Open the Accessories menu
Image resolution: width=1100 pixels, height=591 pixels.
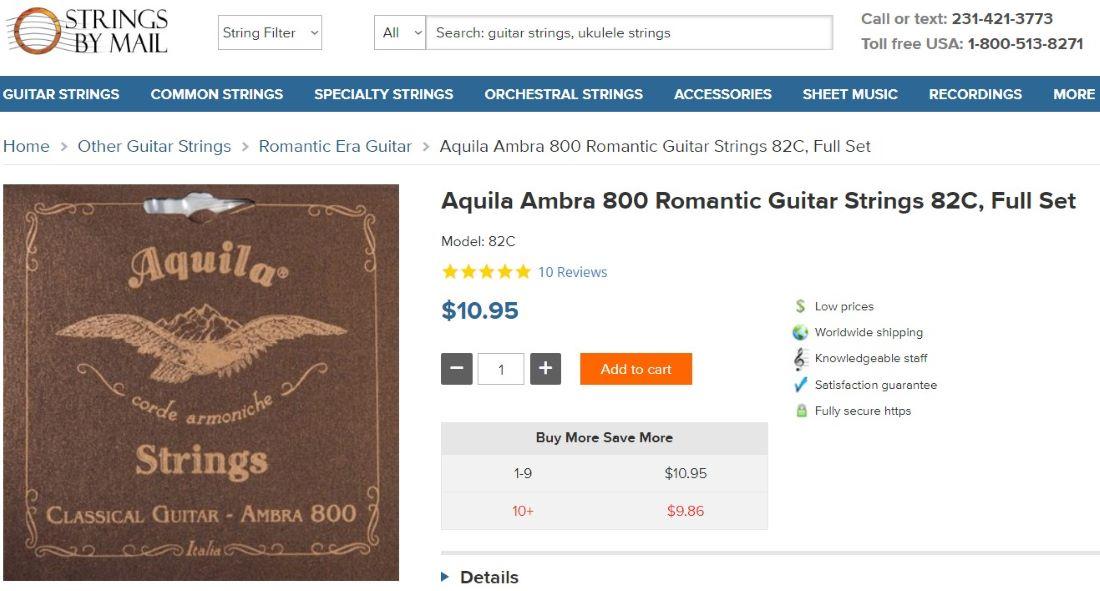pyautogui.click(x=722, y=94)
